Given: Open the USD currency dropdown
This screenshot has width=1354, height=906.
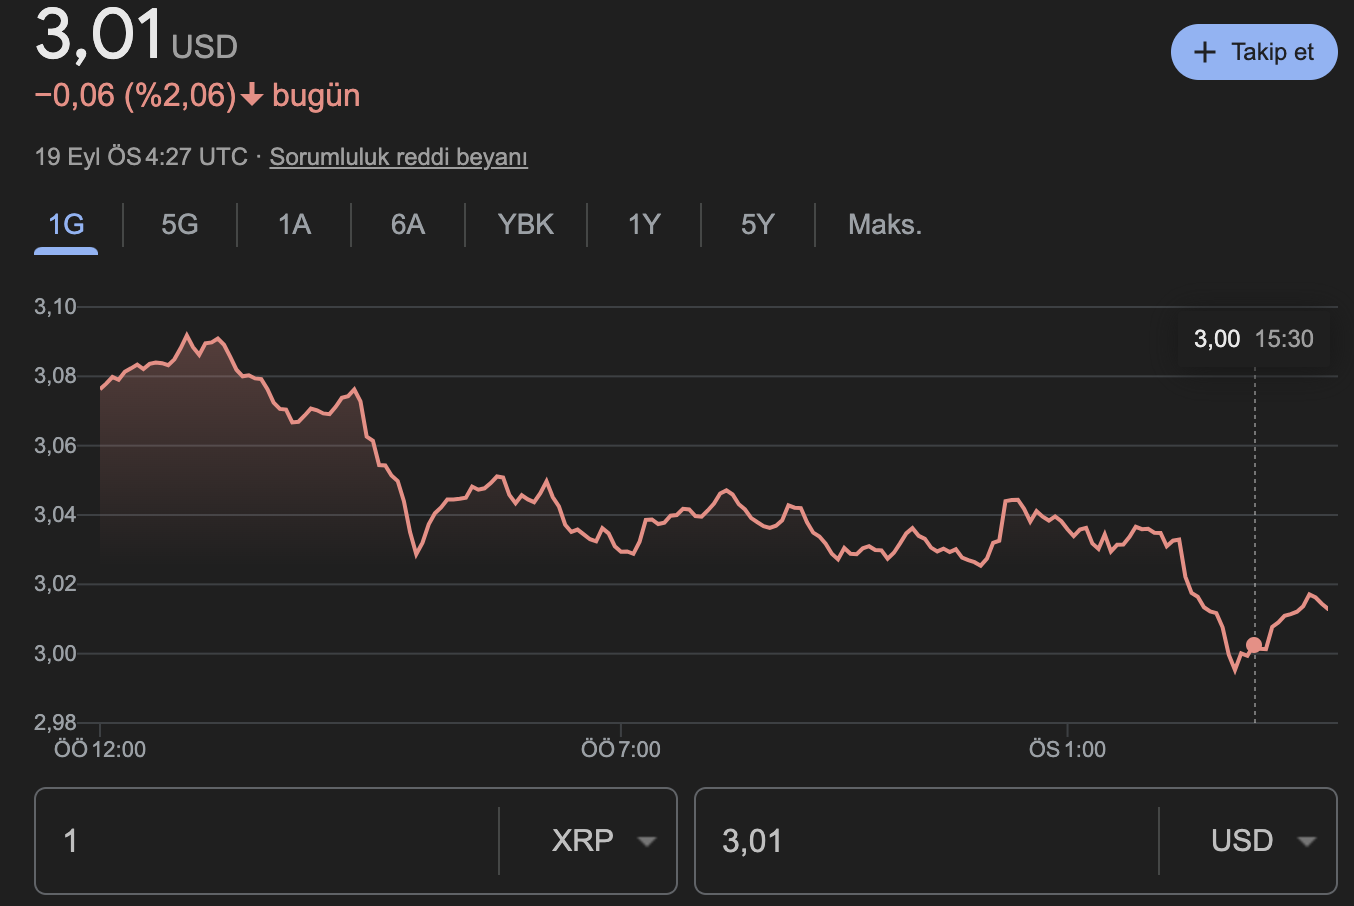Looking at the screenshot, I should pos(1263,841).
